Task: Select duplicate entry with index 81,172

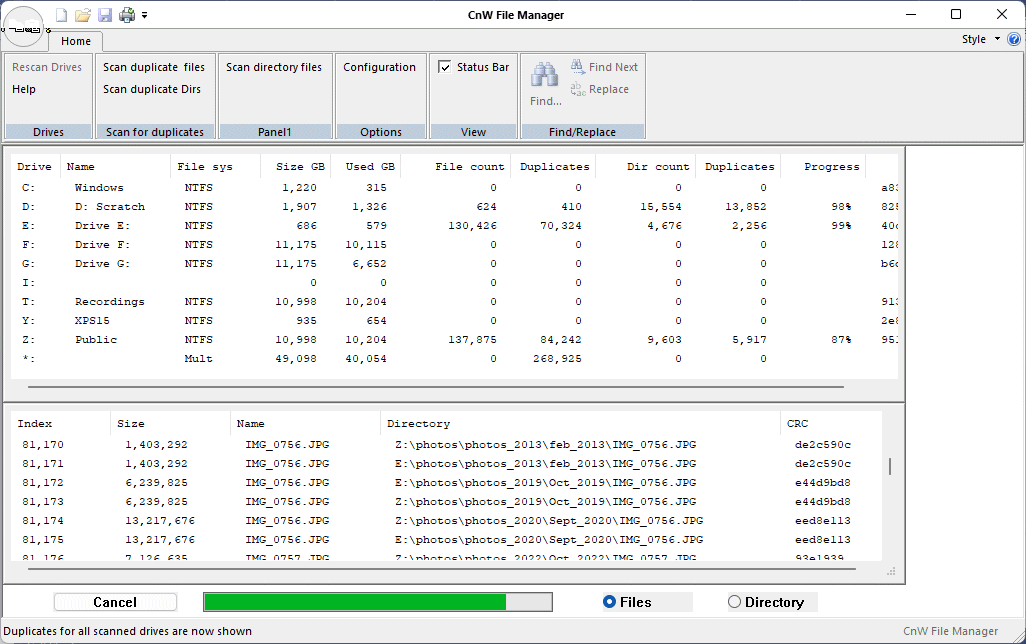Action: (x=447, y=483)
